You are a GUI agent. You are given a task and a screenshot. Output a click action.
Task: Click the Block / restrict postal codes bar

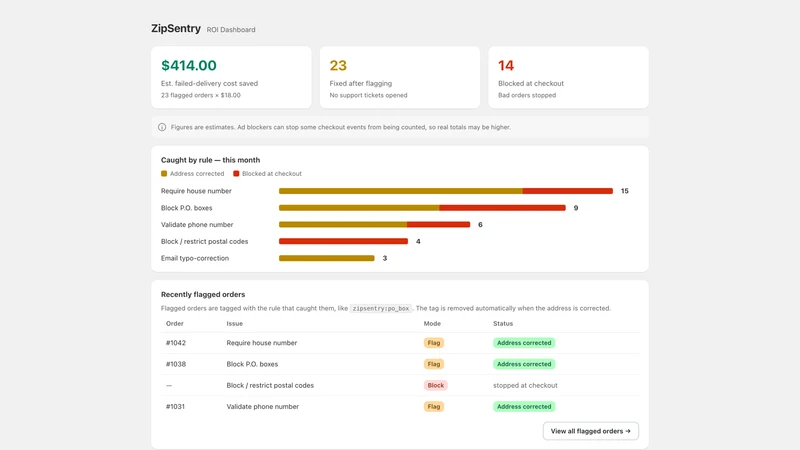[343, 241]
